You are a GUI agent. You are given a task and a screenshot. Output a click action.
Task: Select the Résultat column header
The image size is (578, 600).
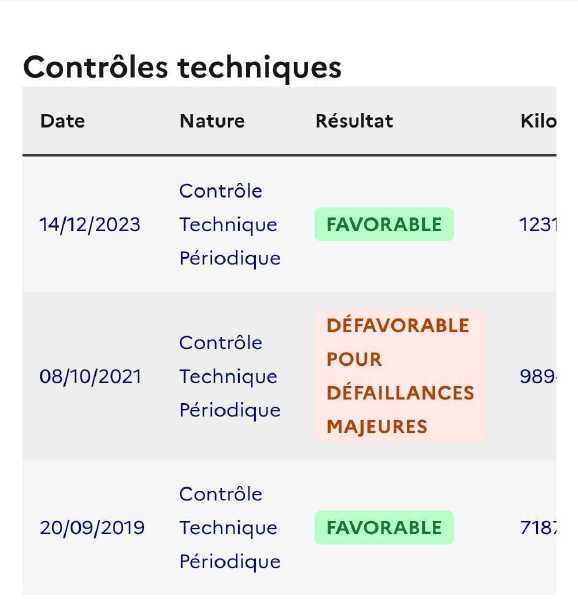[x=354, y=121]
